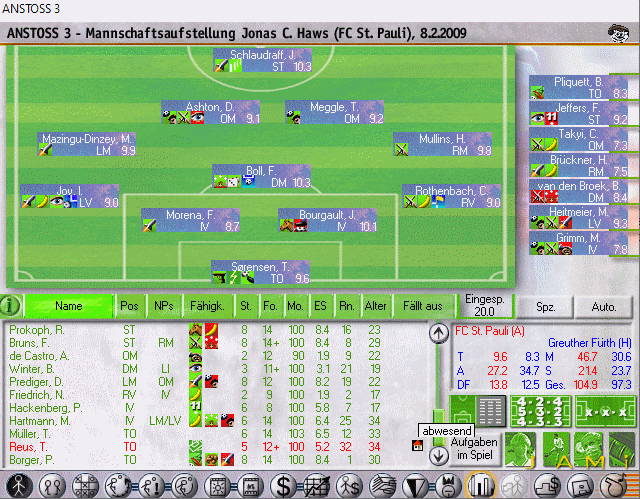Click the green portrait icon labelled J

pos(520,449)
